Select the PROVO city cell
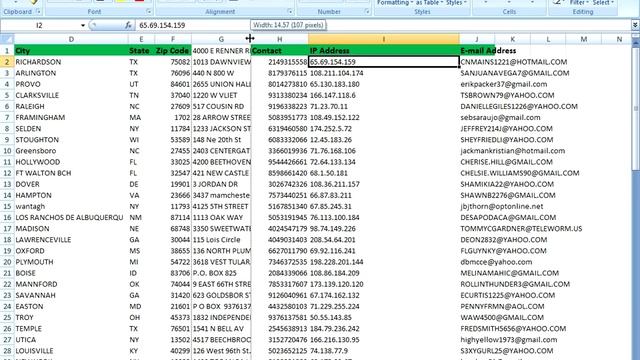640x360 pixels. [71, 84]
